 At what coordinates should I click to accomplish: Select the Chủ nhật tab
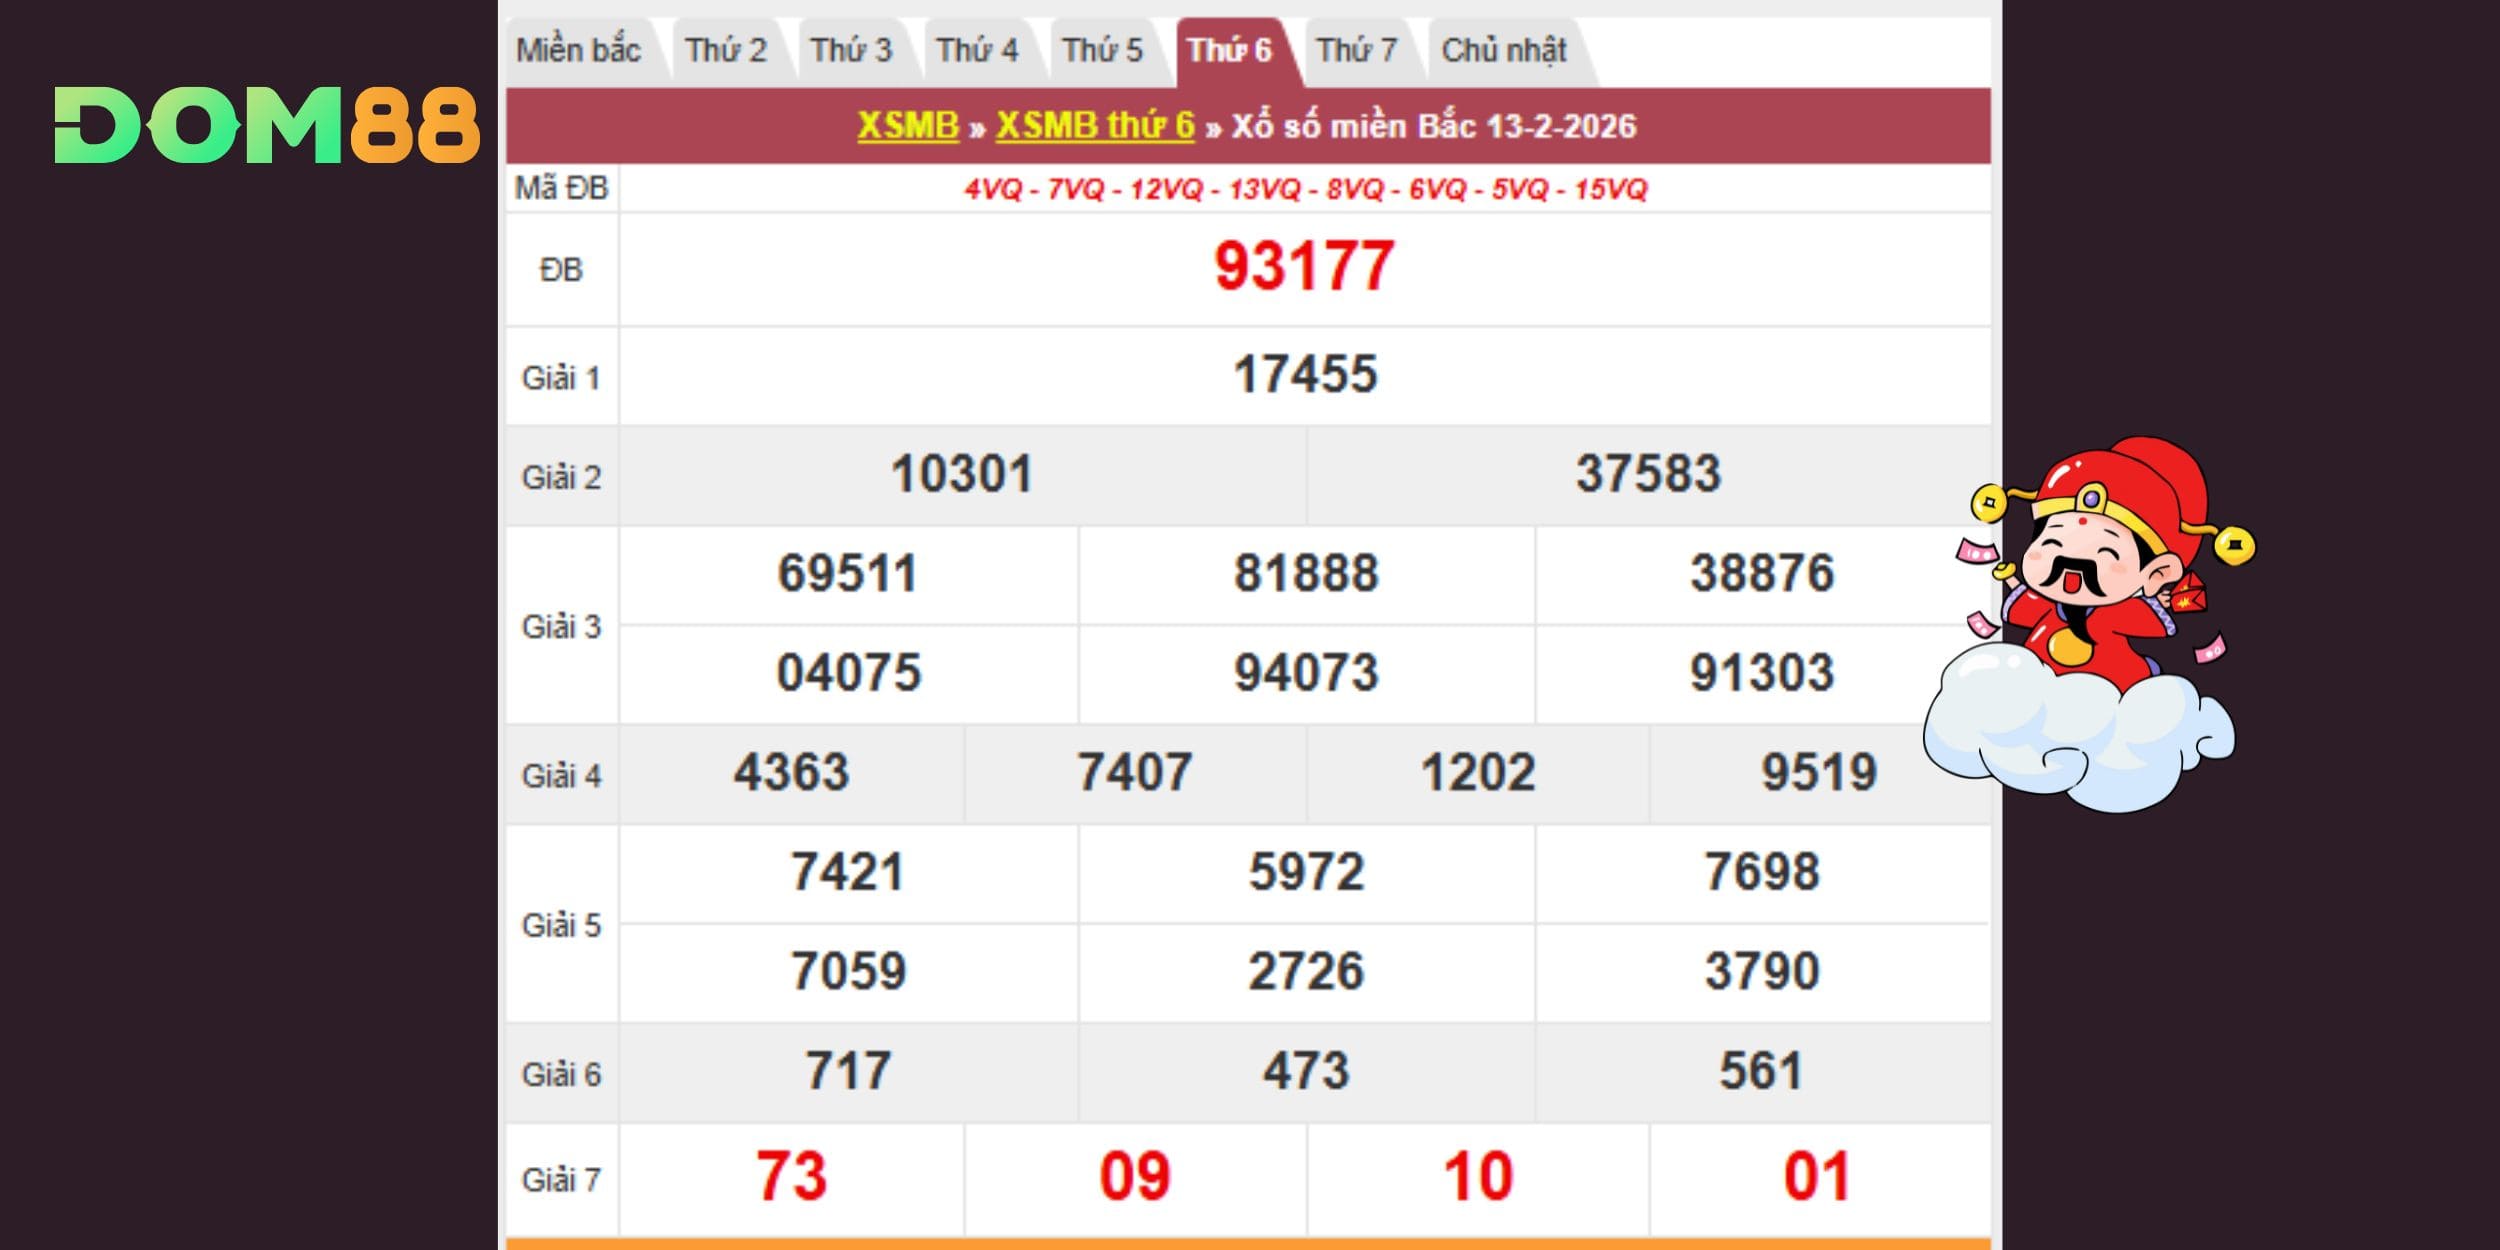pyautogui.click(x=1503, y=50)
